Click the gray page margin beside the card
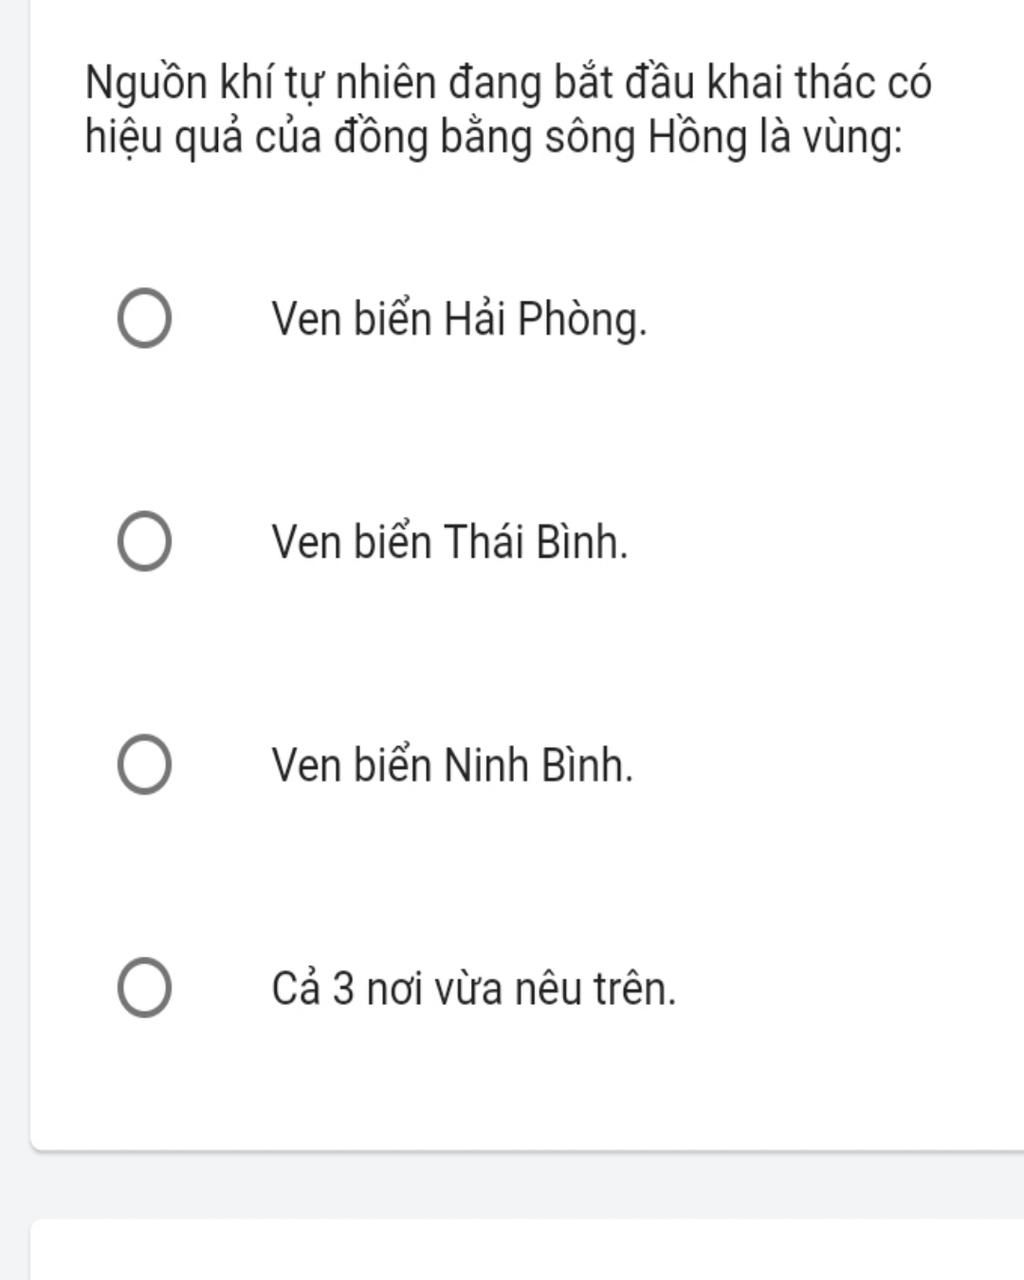 pos(14,600)
